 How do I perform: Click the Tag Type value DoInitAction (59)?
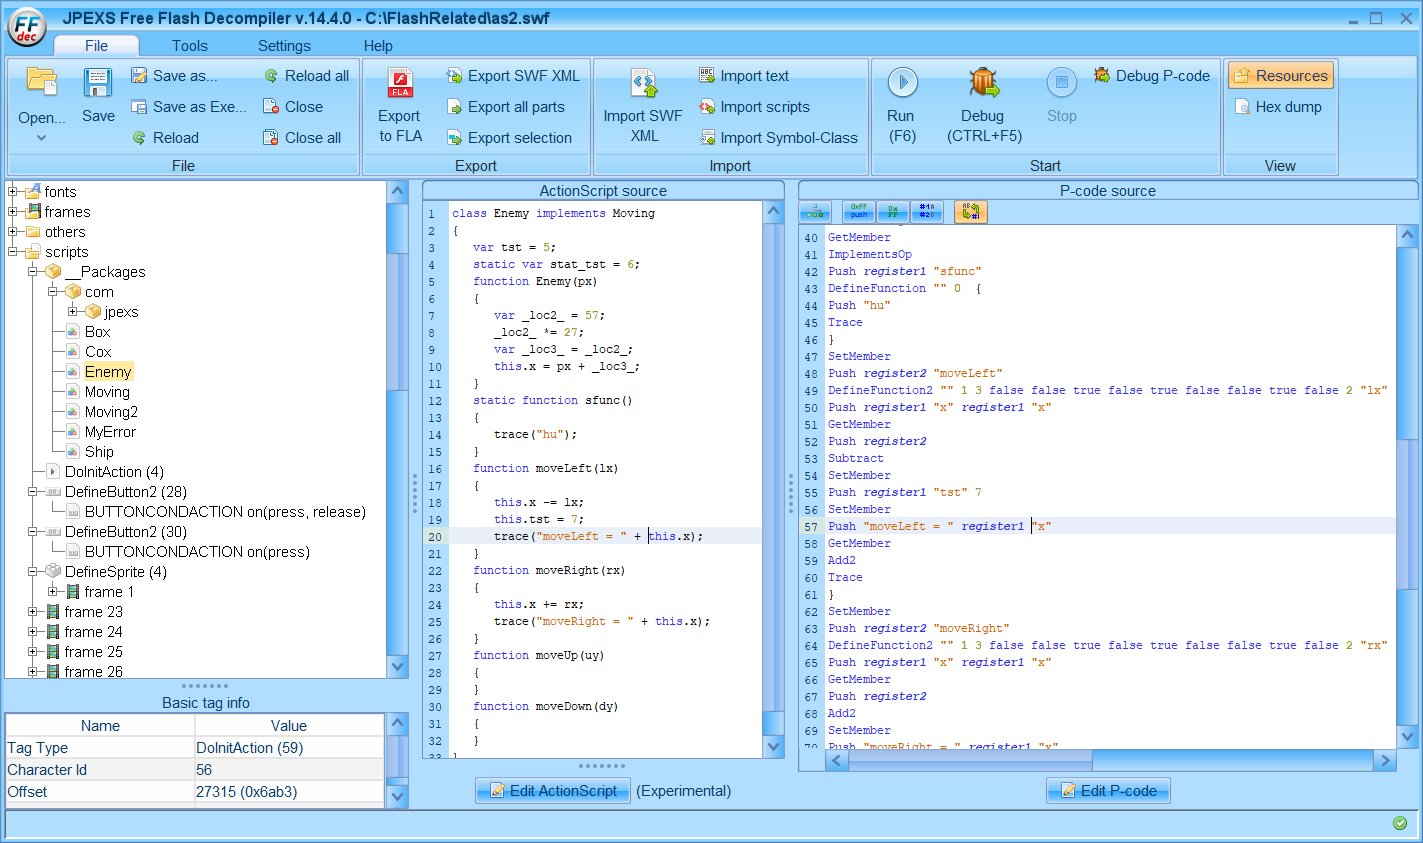pos(289,748)
